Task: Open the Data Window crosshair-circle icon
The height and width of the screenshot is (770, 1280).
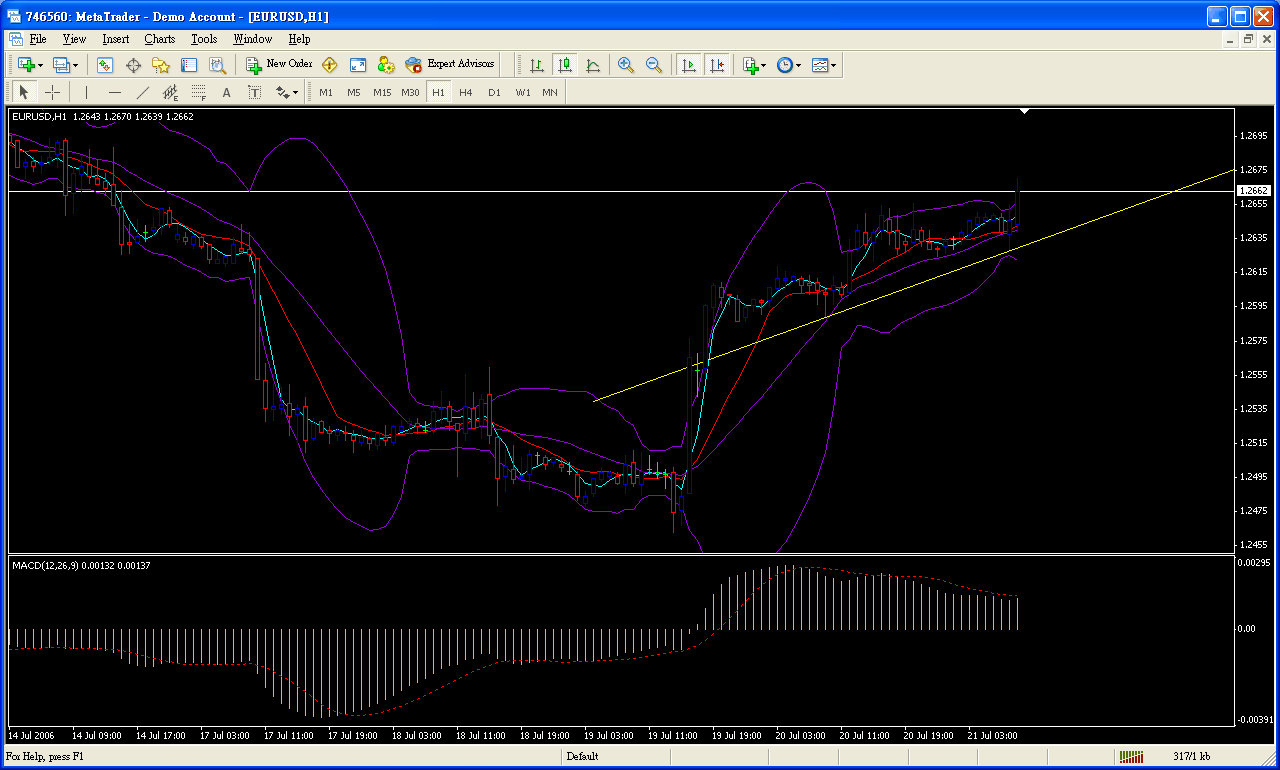Action: pyautogui.click(x=133, y=65)
